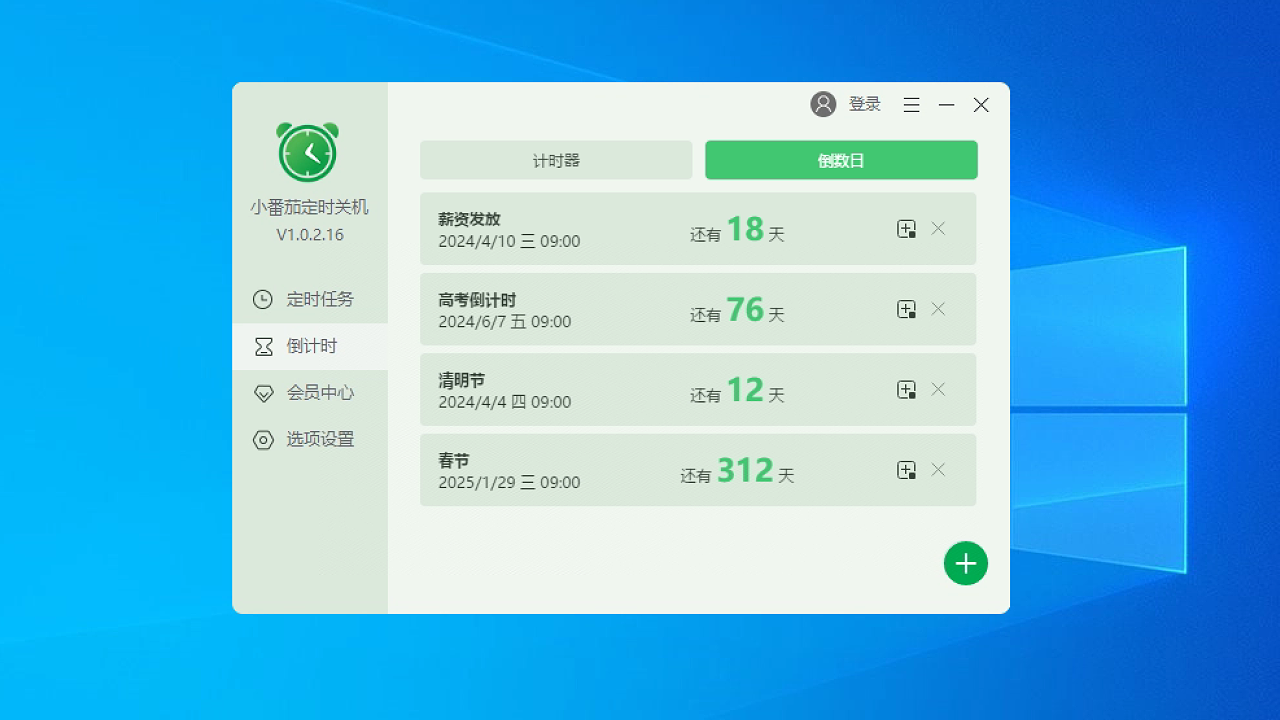The height and width of the screenshot is (720, 1280).
Task: Select the 倒计时 hourglass icon in sidebar
Action: pos(262,346)
